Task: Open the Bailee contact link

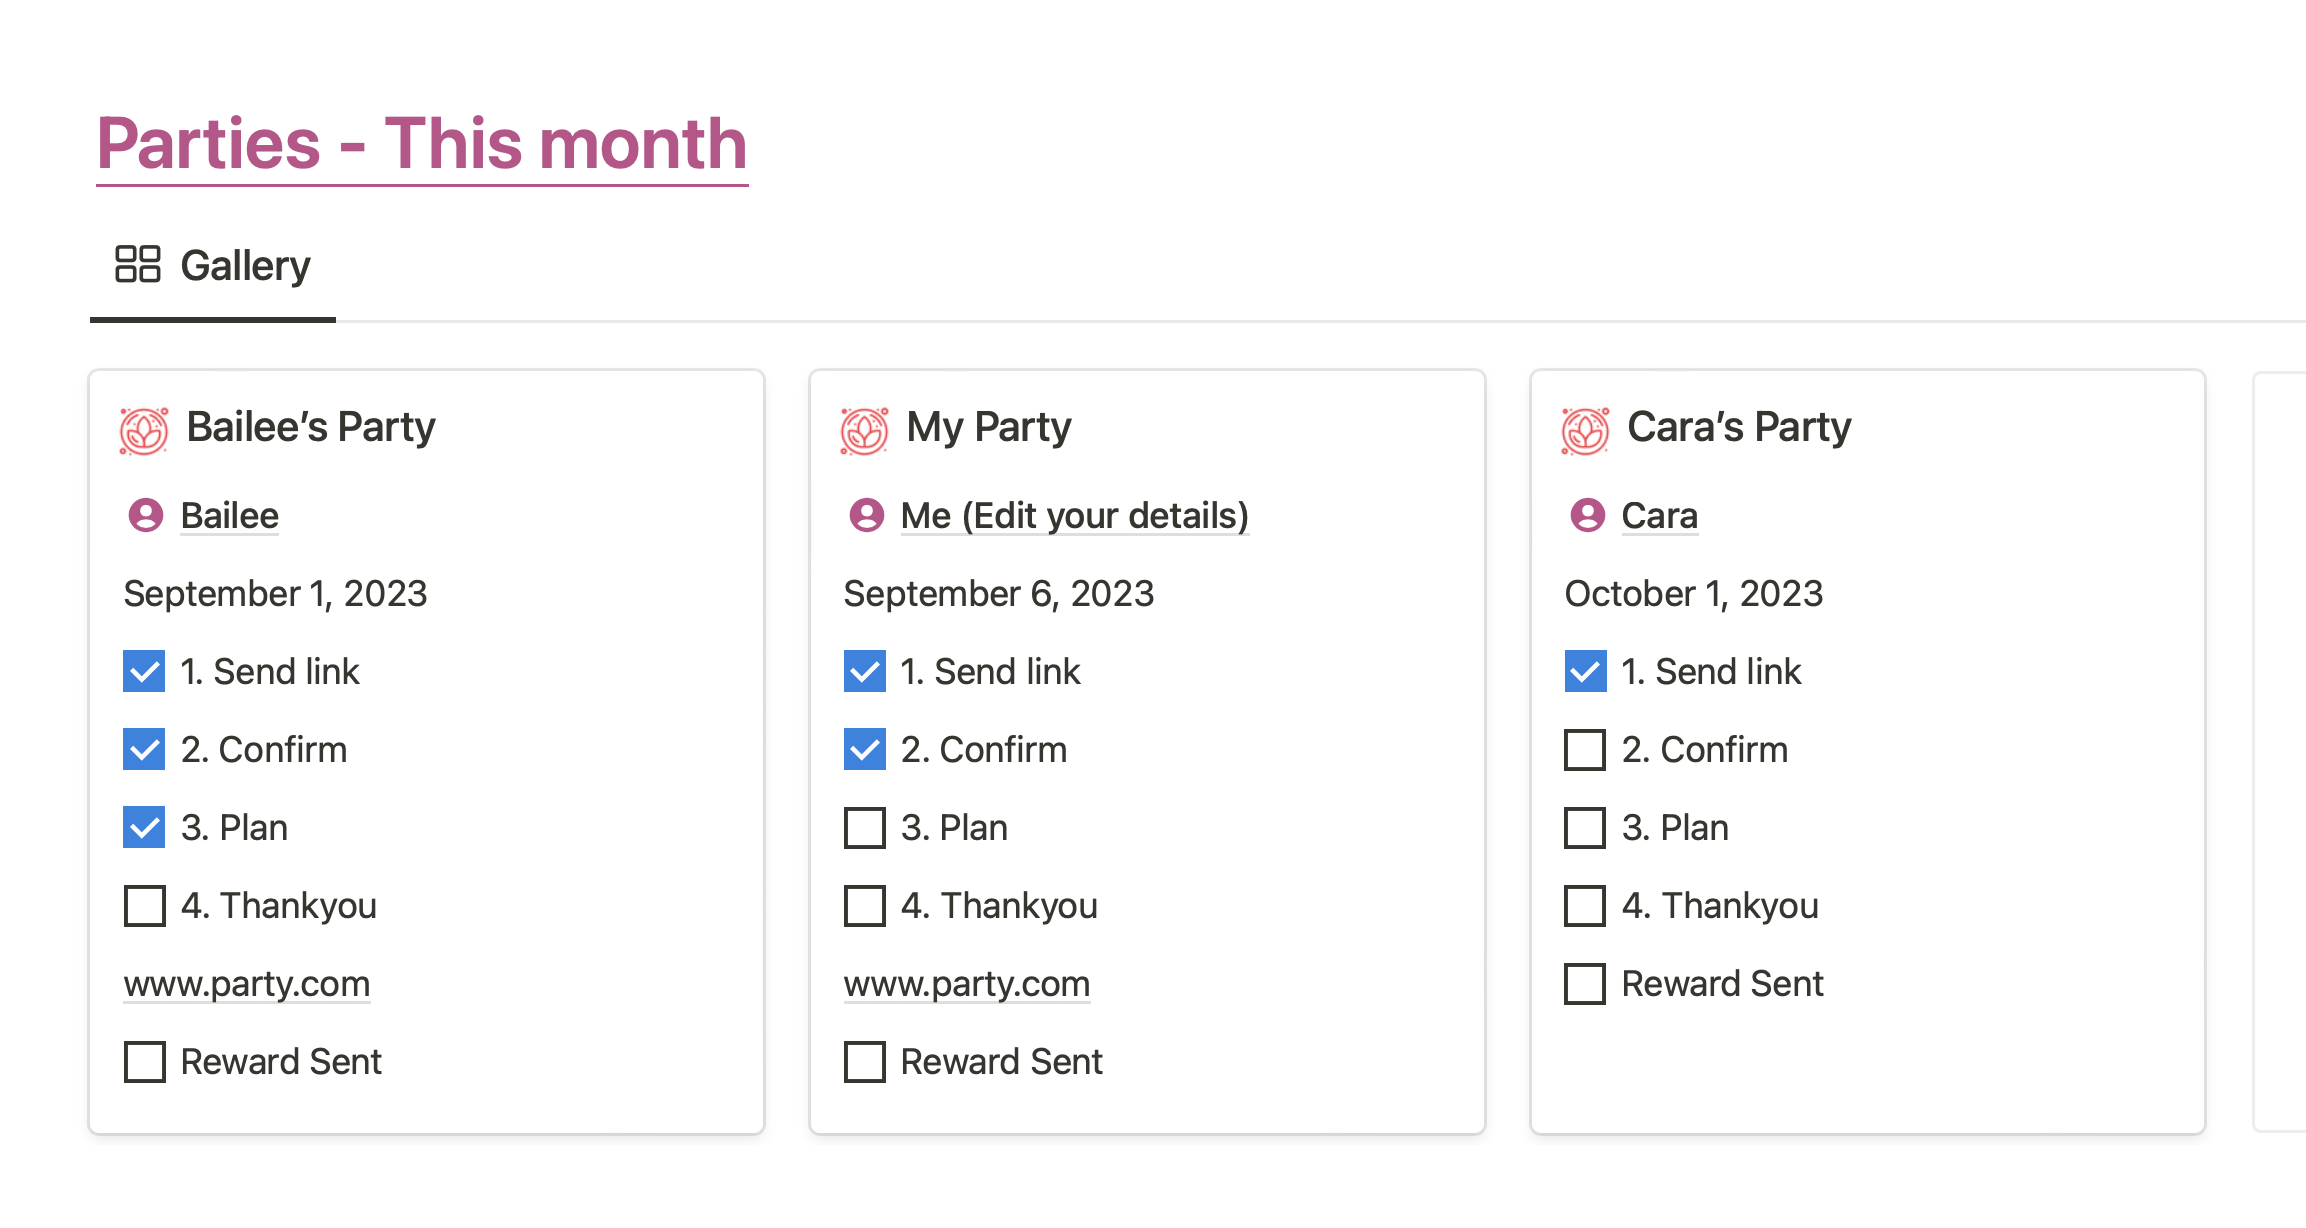Action: (230, 516)
